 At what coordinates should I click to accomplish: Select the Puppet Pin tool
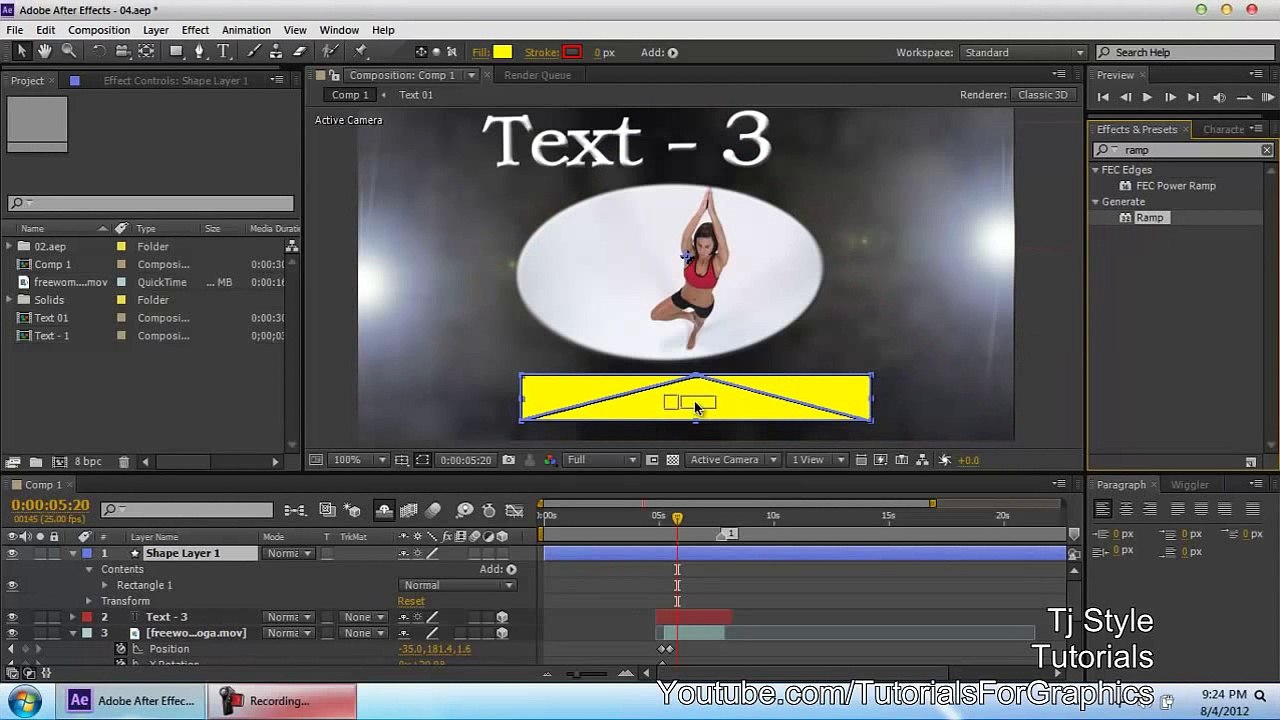(361, 52)
